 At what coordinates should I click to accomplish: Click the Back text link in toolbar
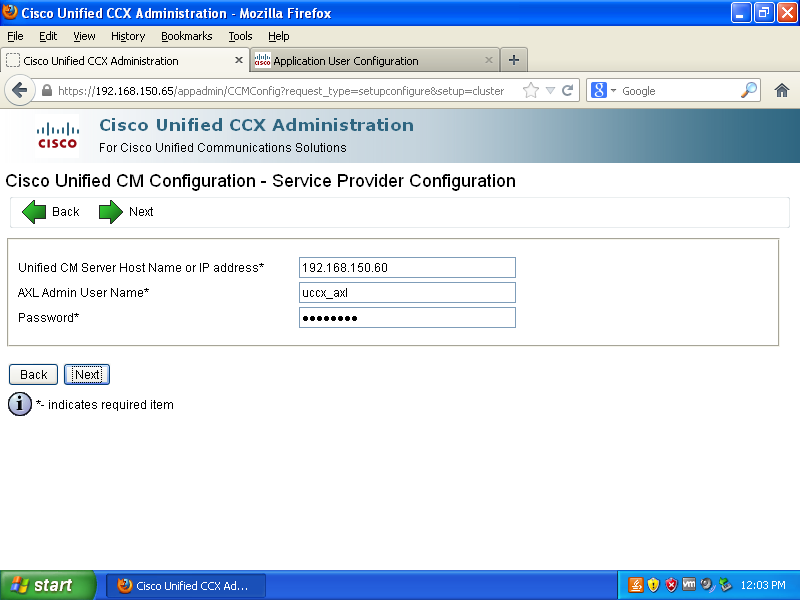click(x=66, y=212)
